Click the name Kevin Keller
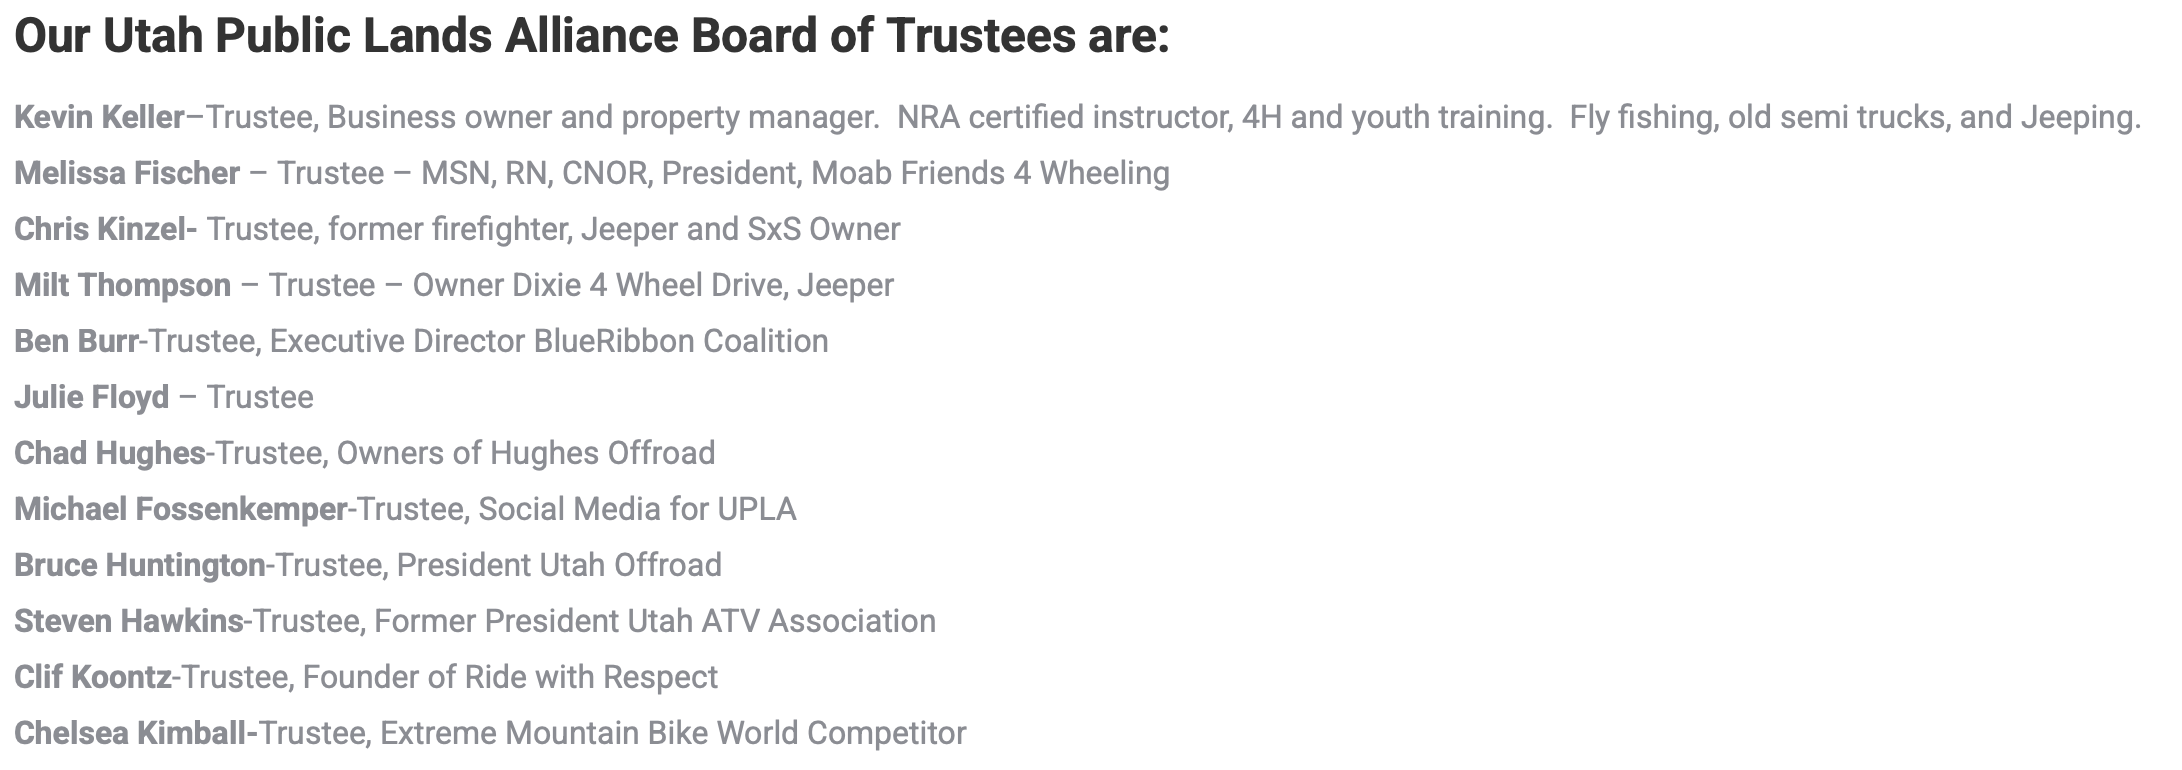 [99, 118]
